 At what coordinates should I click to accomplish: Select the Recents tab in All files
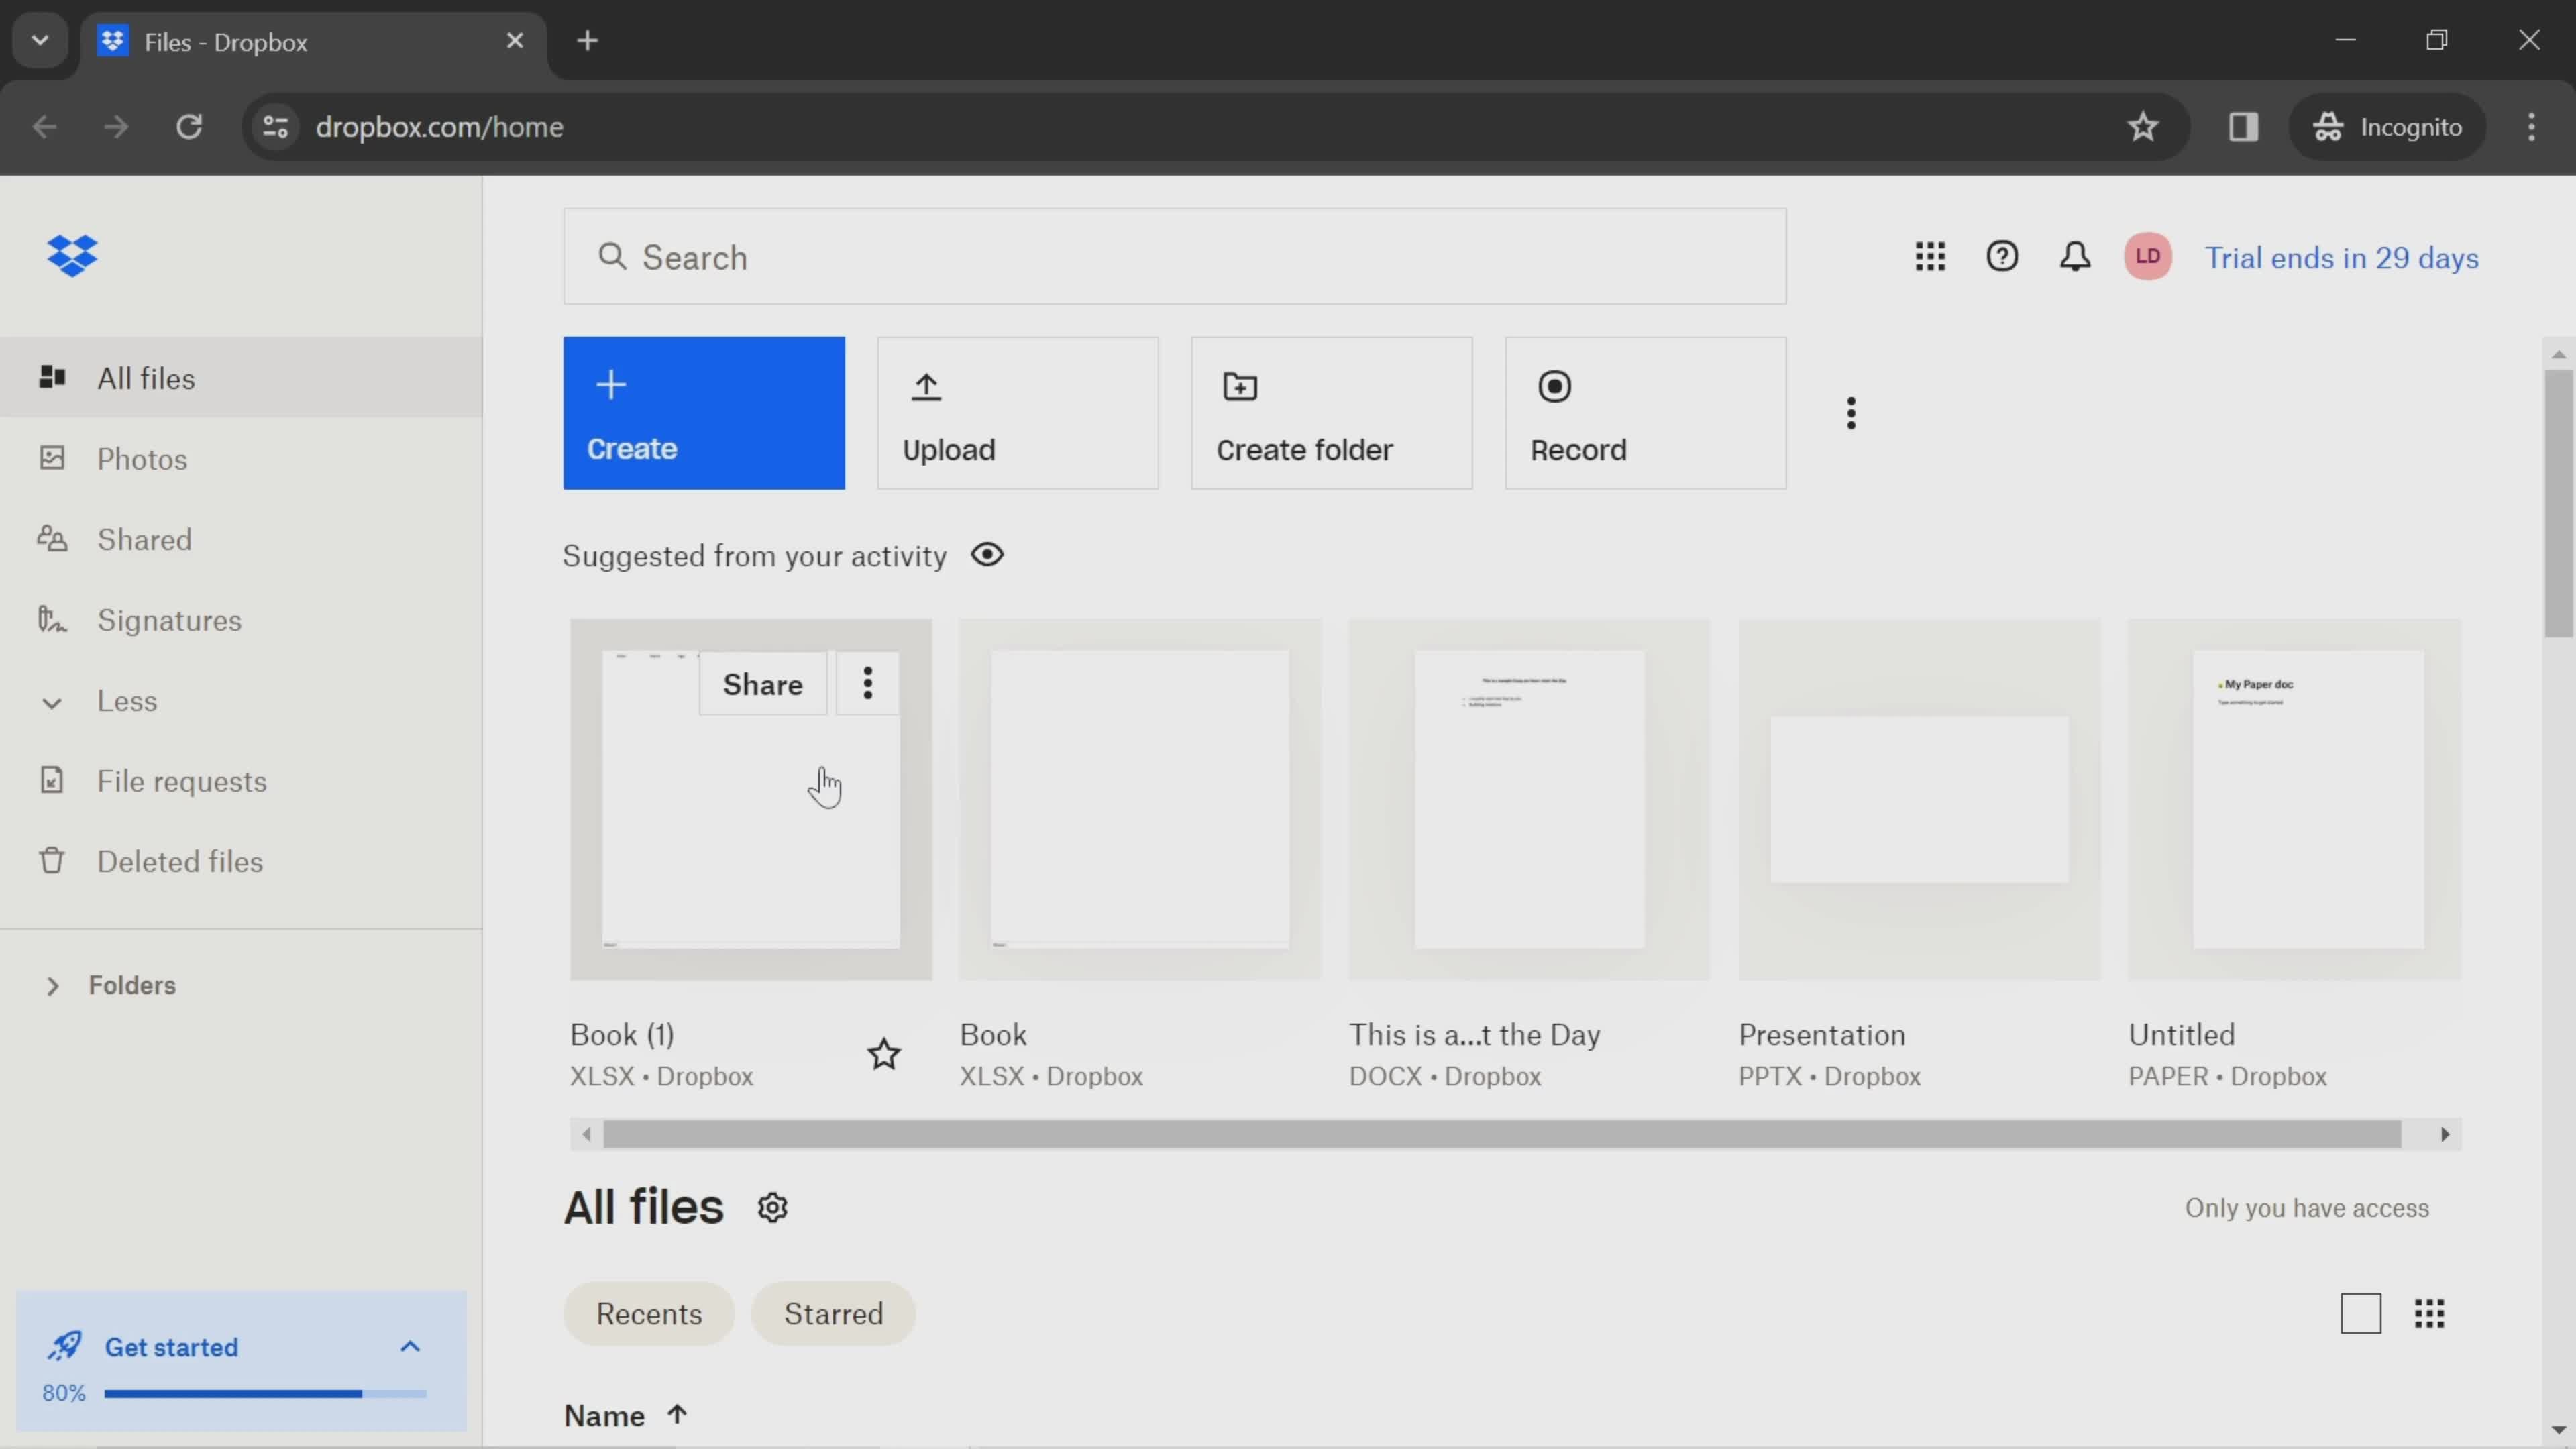[647, 1313]
